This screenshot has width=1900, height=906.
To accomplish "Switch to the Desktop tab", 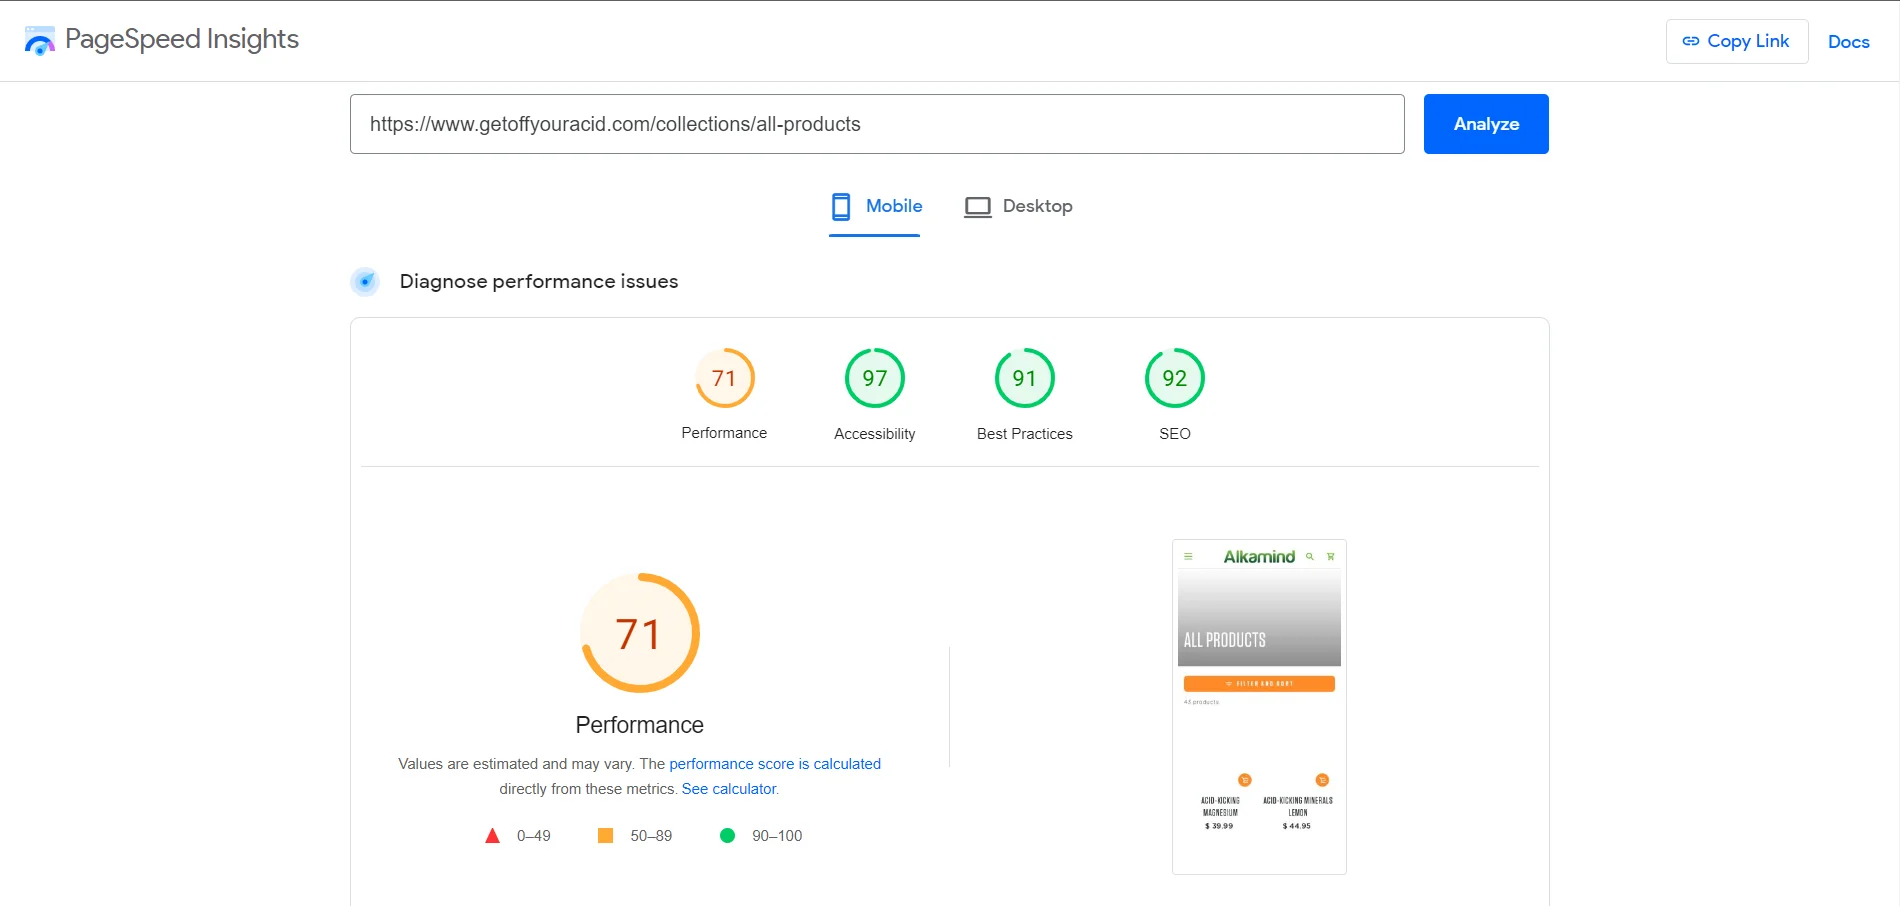I will 1018,207.
